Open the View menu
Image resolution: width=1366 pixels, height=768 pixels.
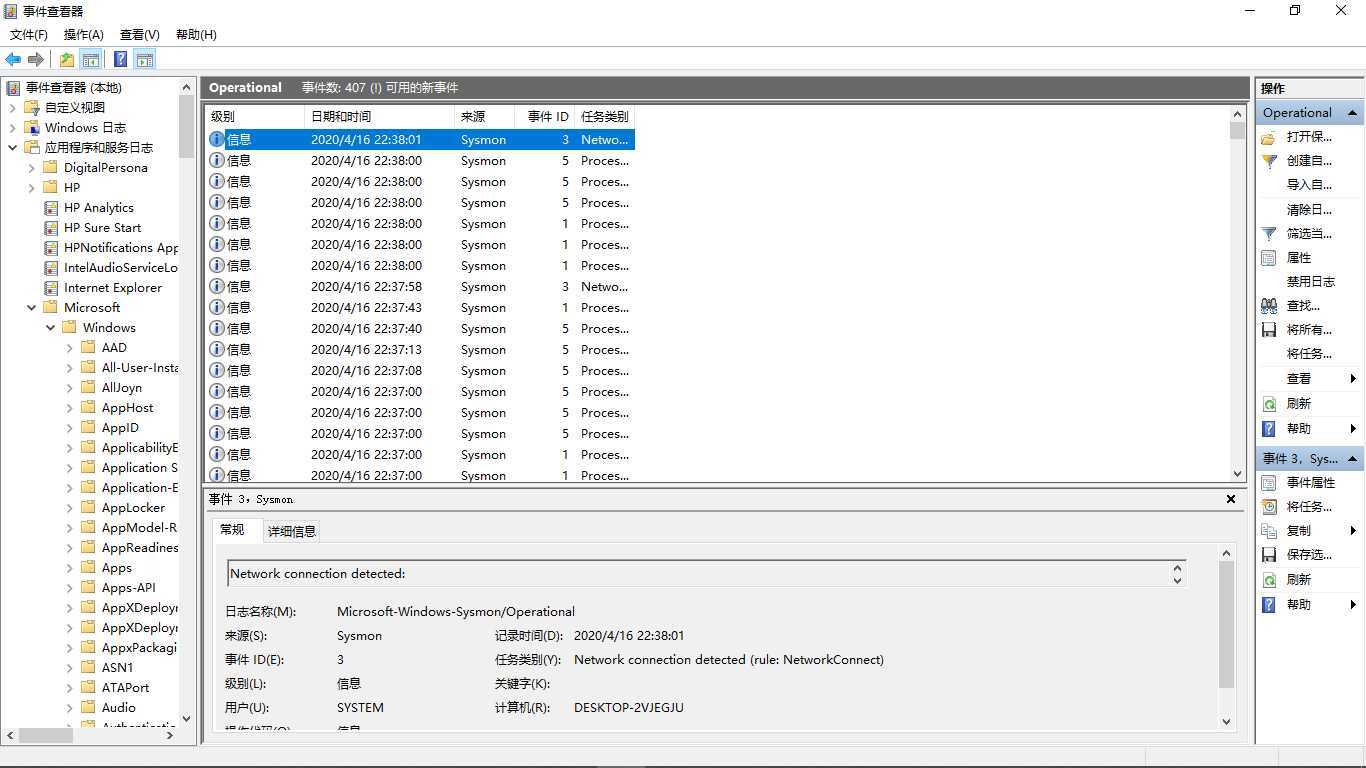pyautogui.click(x=140, y=35)
